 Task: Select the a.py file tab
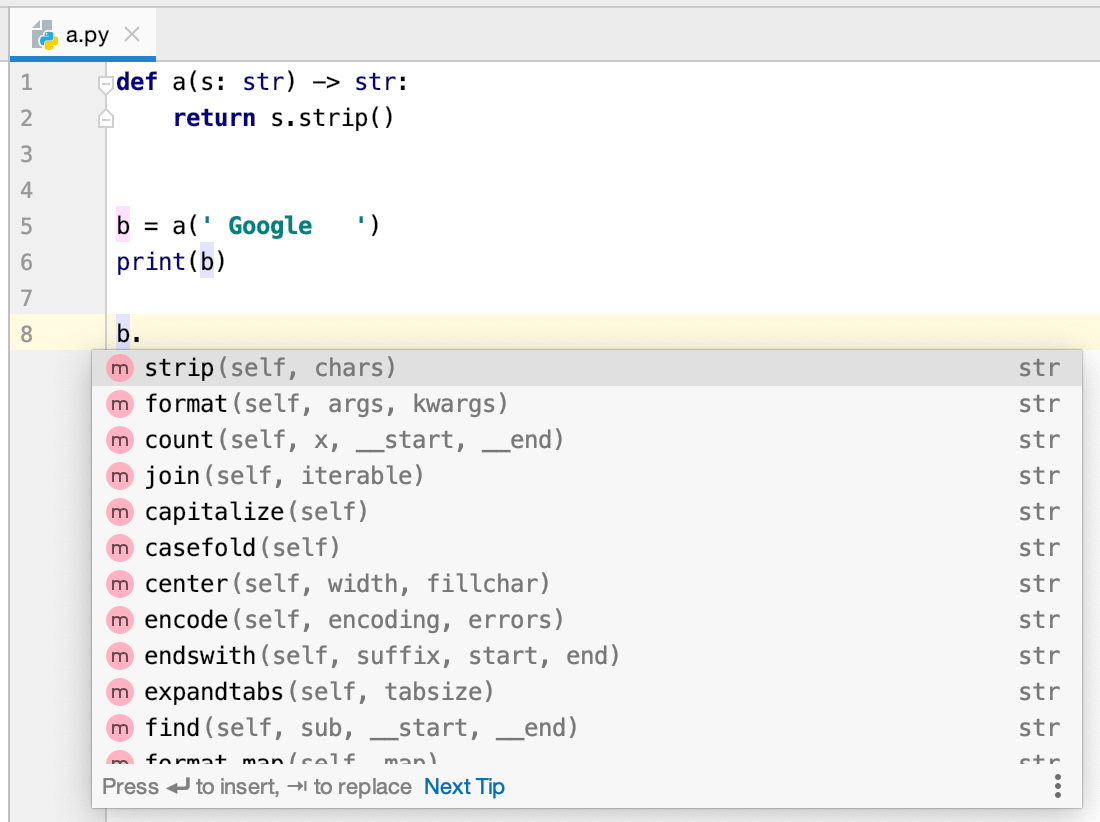85,36
